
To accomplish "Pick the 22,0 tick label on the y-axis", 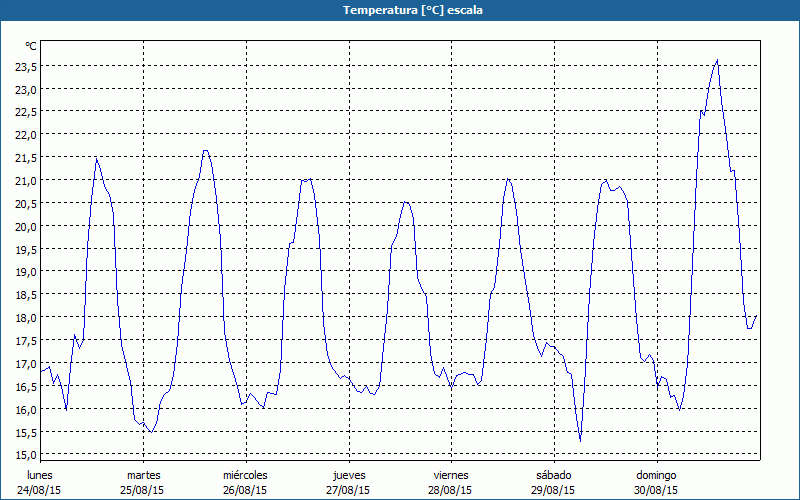I will 27,135.
